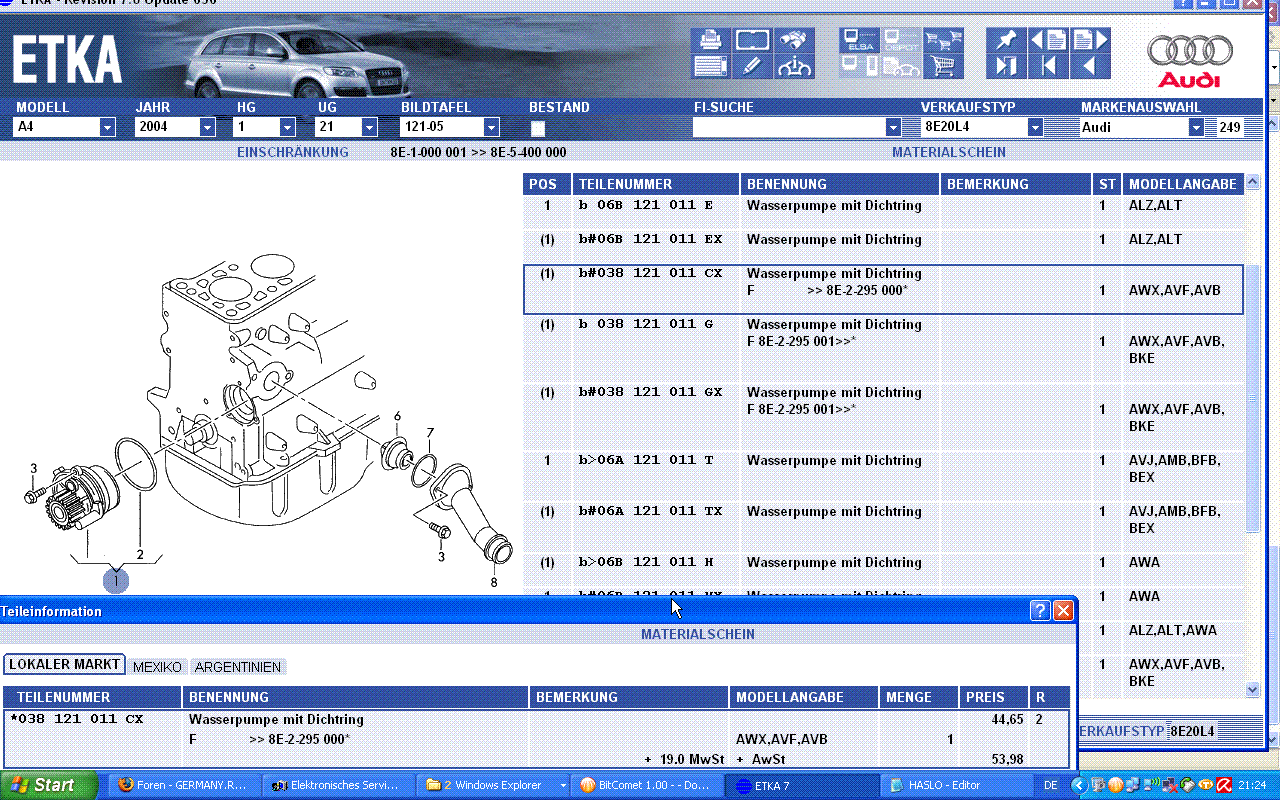Click the Windows Start button

point(48,785)
